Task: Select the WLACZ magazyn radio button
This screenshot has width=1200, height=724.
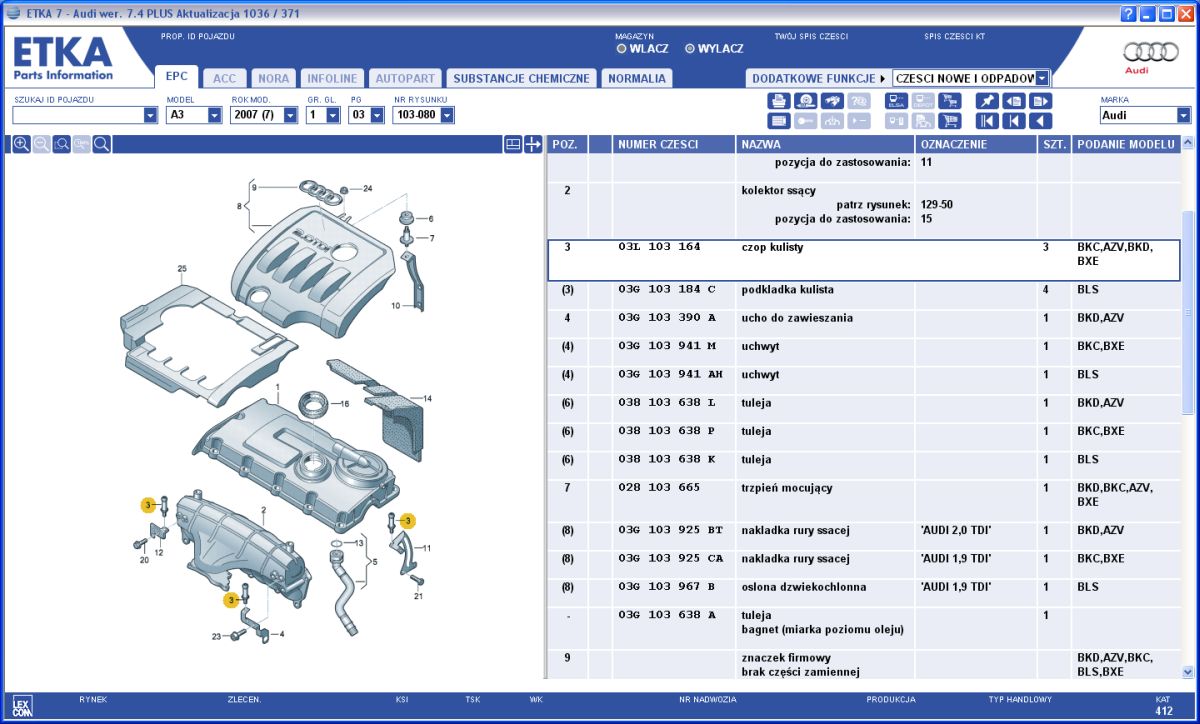Action: pyautogui.click(x=622, y=48)
